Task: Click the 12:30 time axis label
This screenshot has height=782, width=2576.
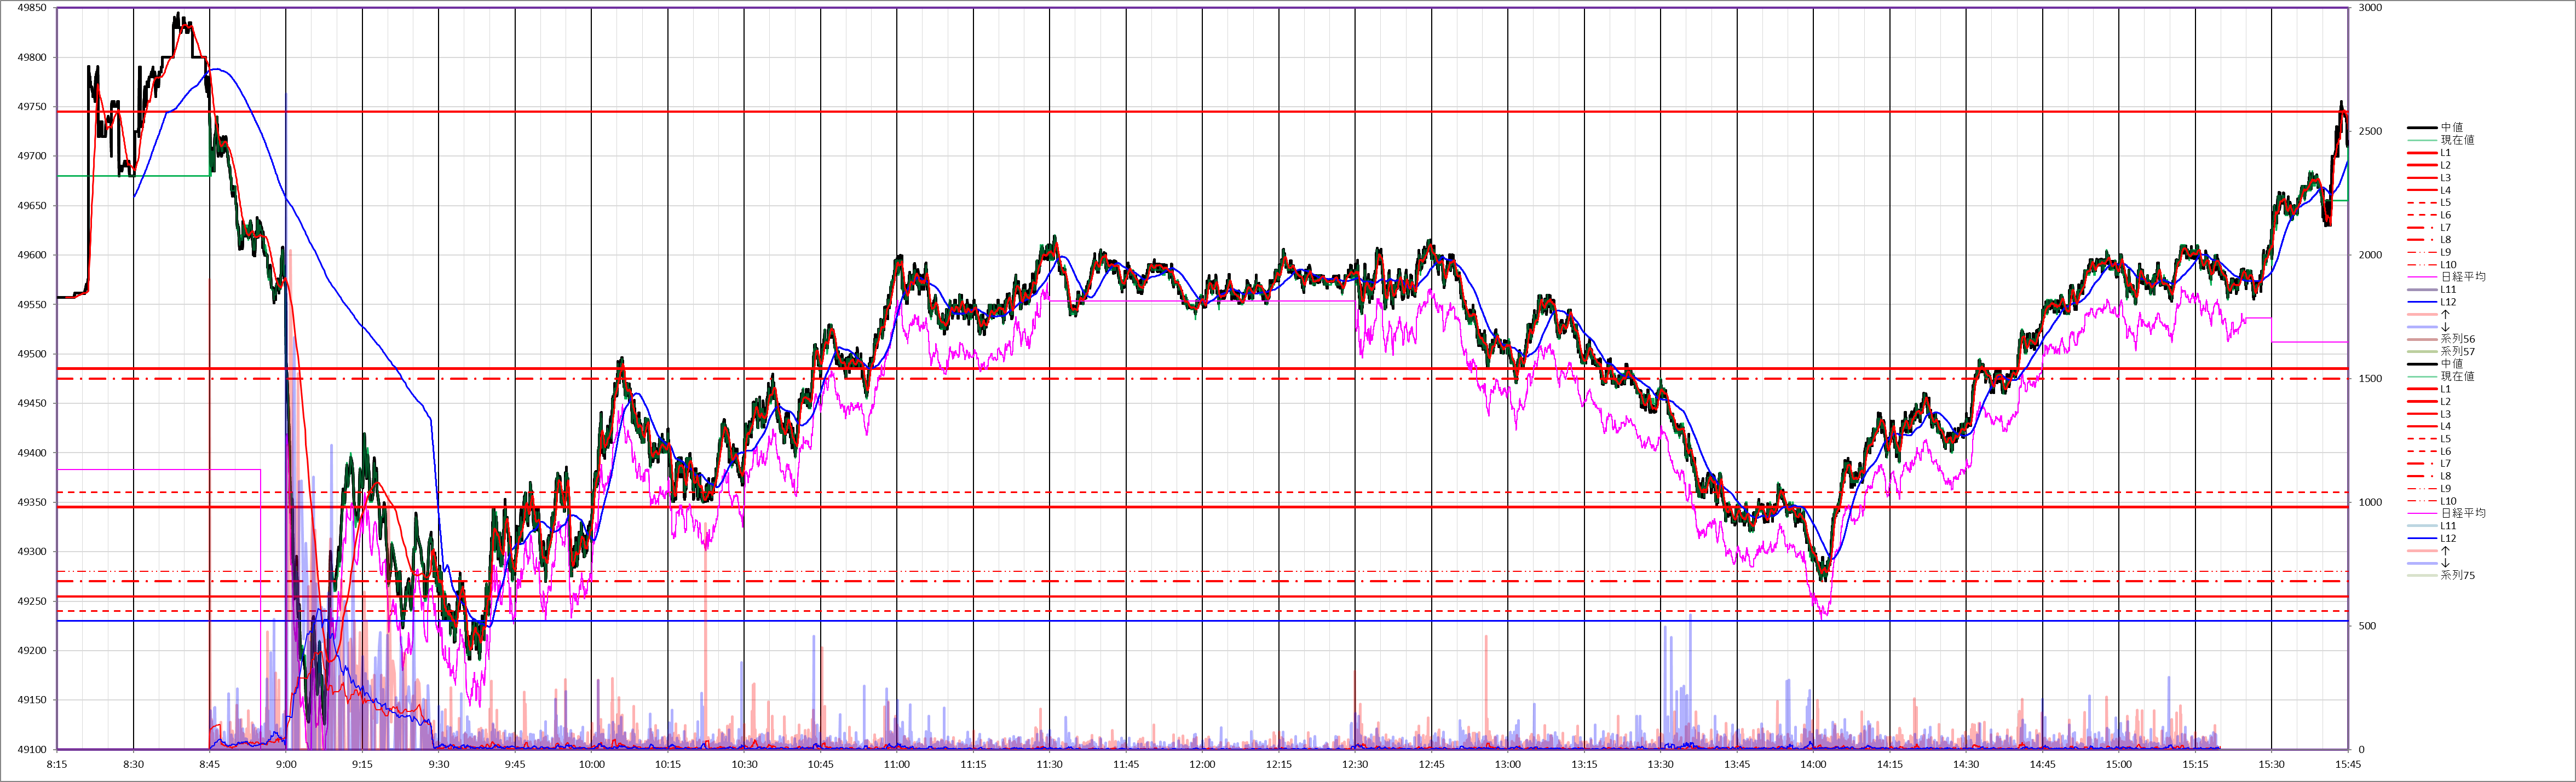Action: [x=1355, y=765]
